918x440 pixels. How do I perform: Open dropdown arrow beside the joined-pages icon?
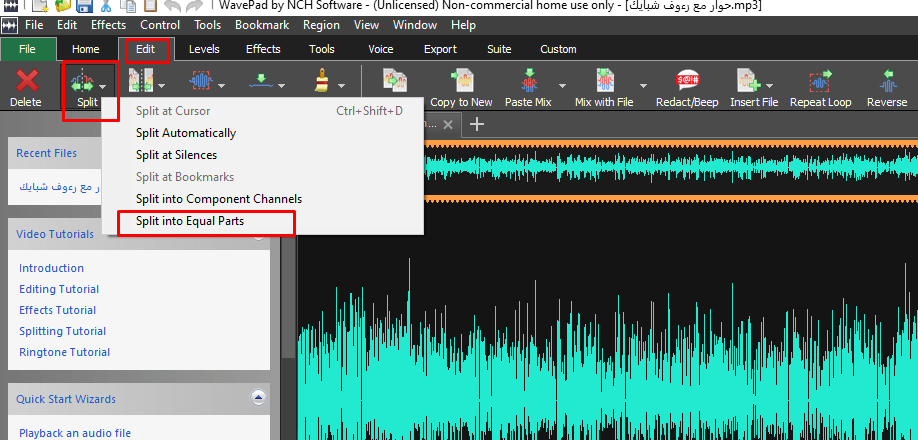tap(162, 86)
